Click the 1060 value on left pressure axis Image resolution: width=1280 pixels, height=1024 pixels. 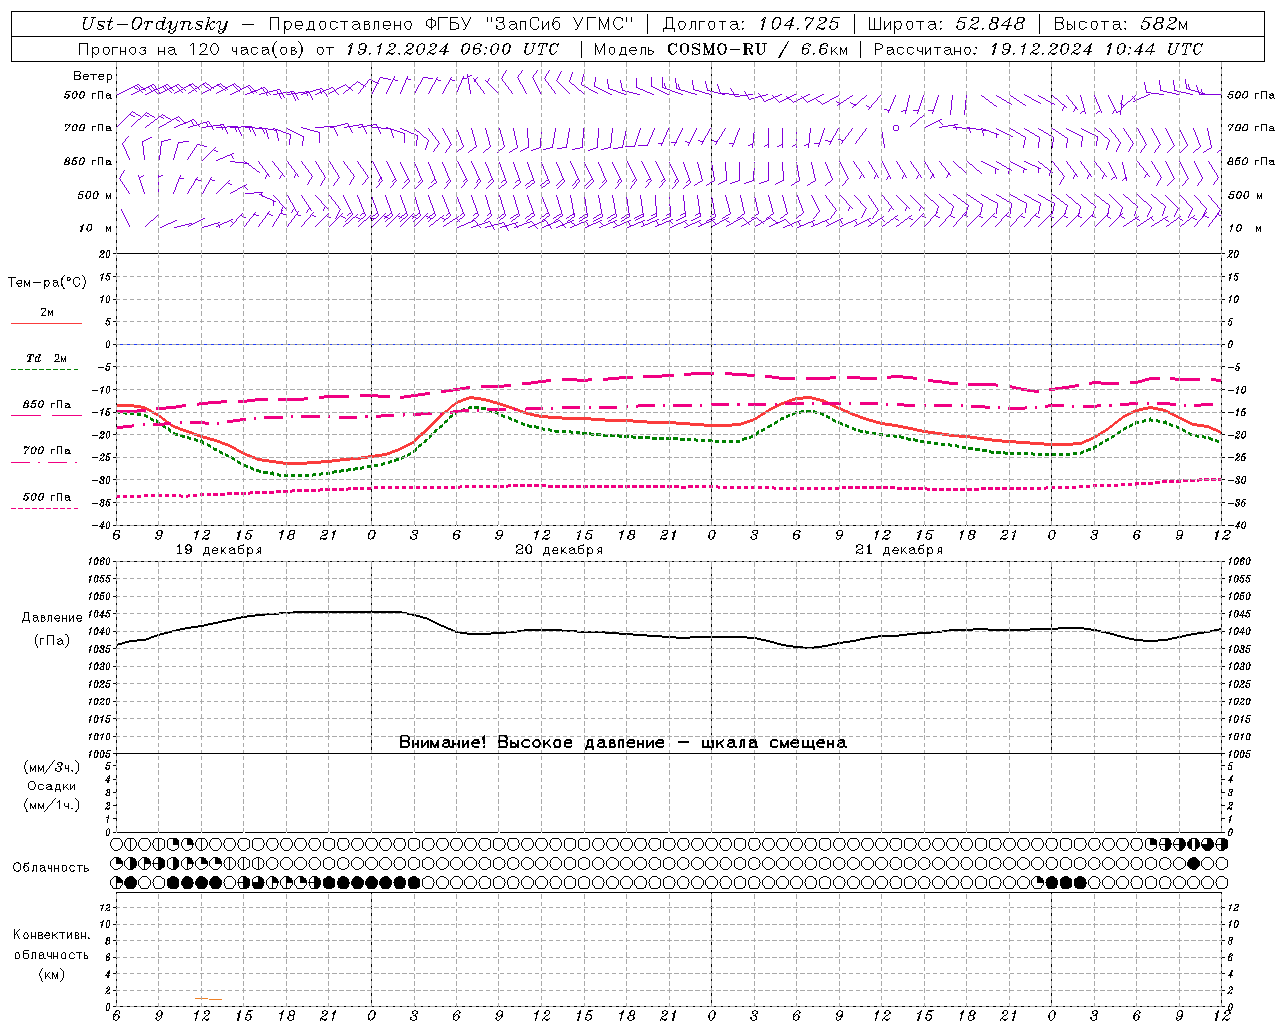98,562
